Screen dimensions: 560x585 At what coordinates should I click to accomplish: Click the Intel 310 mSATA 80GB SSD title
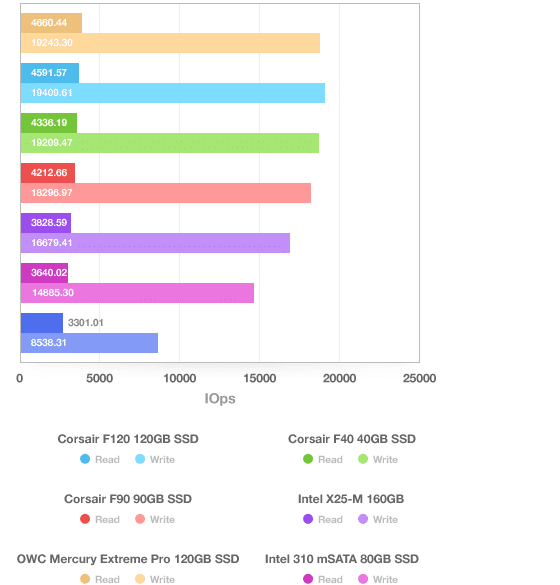pyautogui.click(x=342, y=559)
